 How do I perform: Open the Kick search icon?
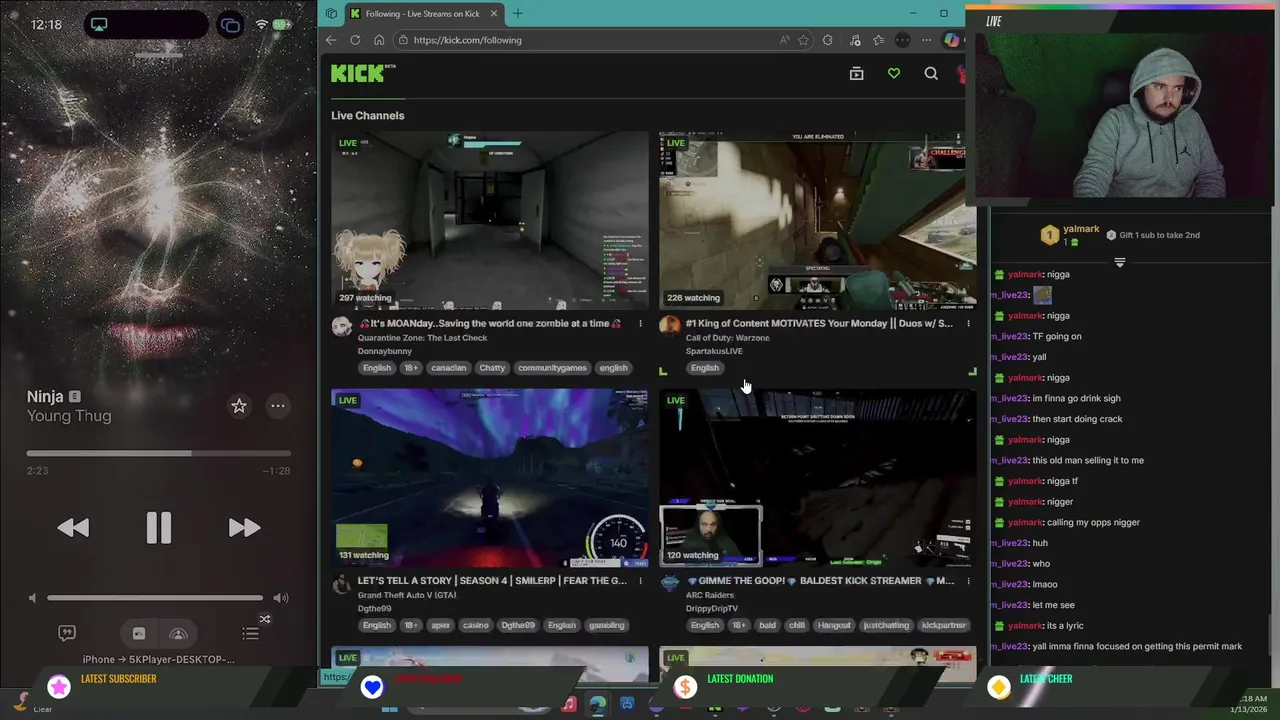pyautogui.click(x=931, y=73)
